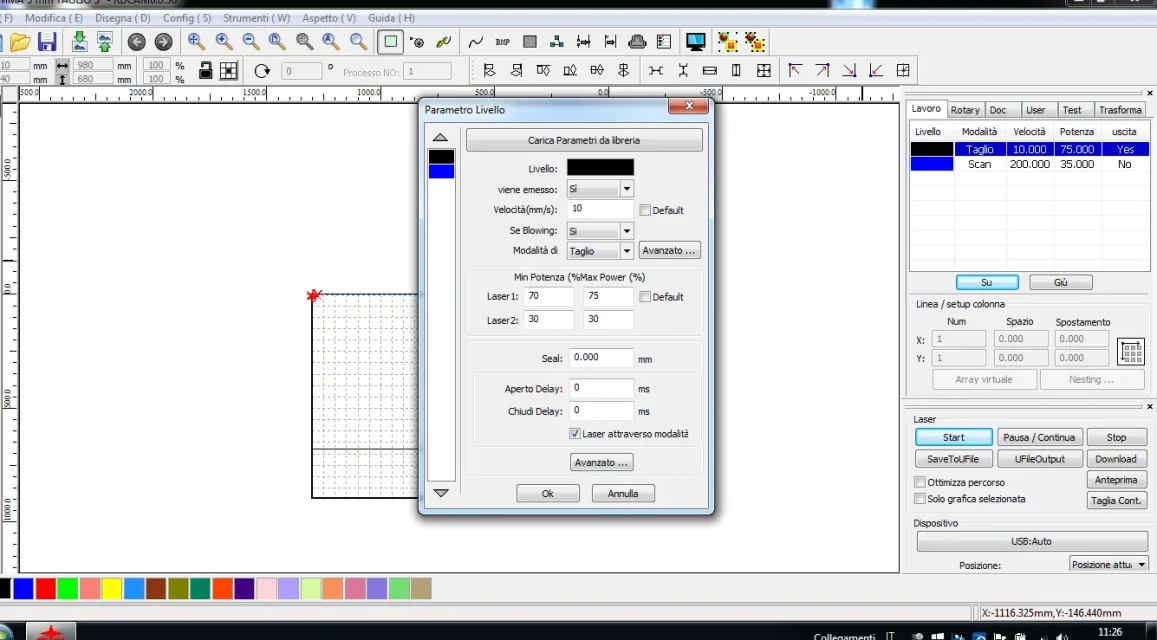Click the up triangle in layer list
The height and width of the screenshot is (640, 1157).
coord(441,137)
